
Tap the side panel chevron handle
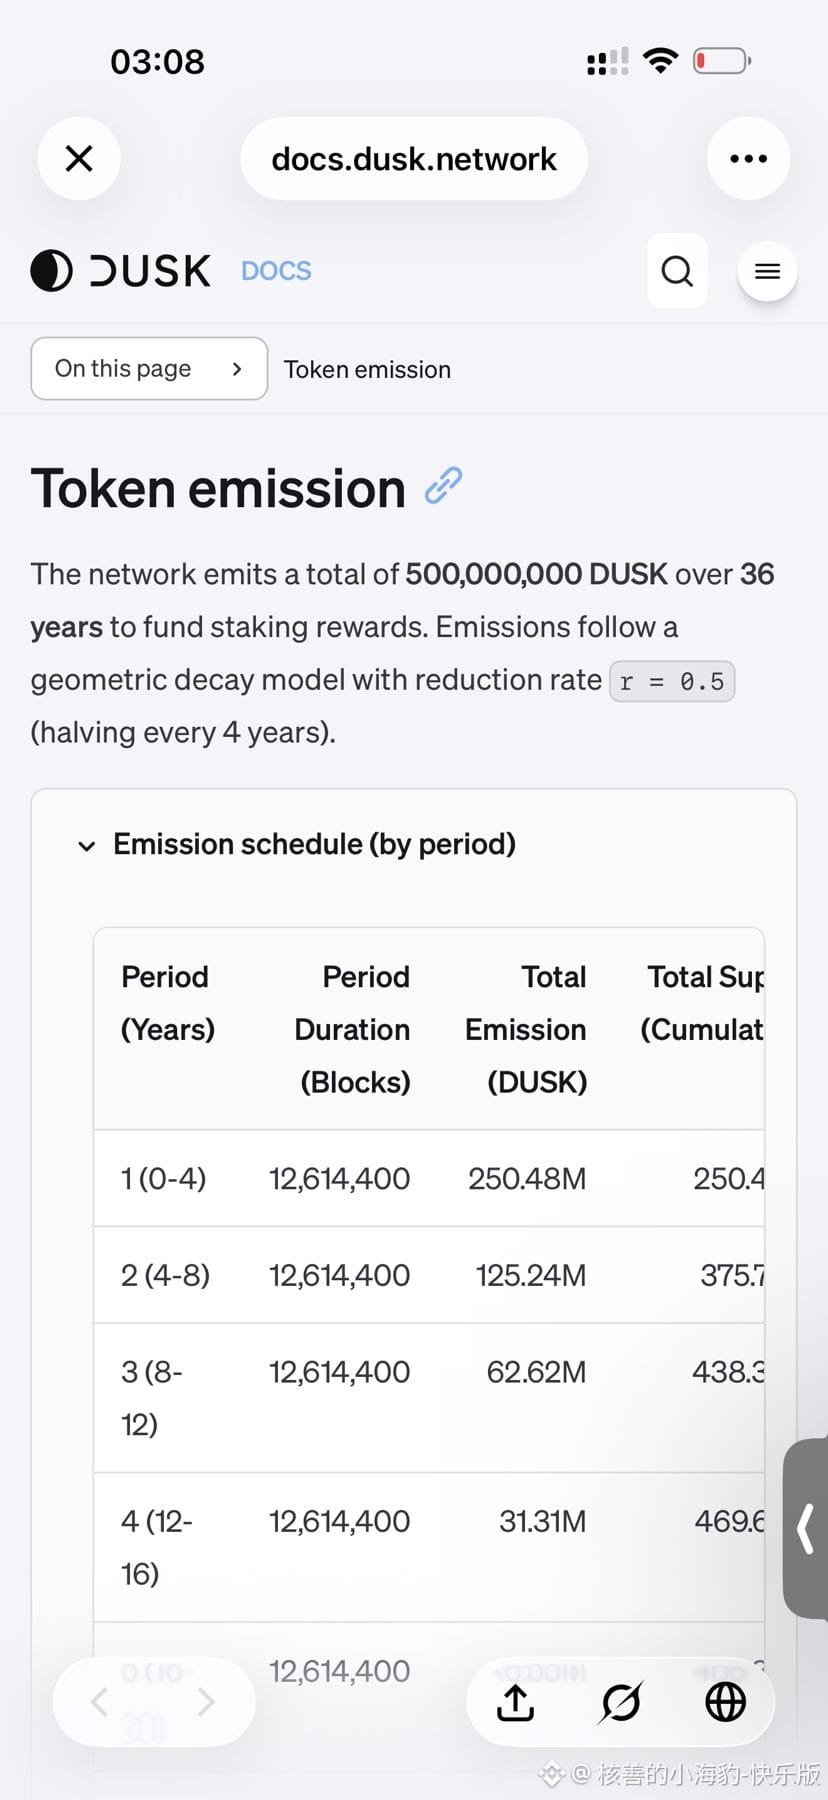click(805, 1529)
